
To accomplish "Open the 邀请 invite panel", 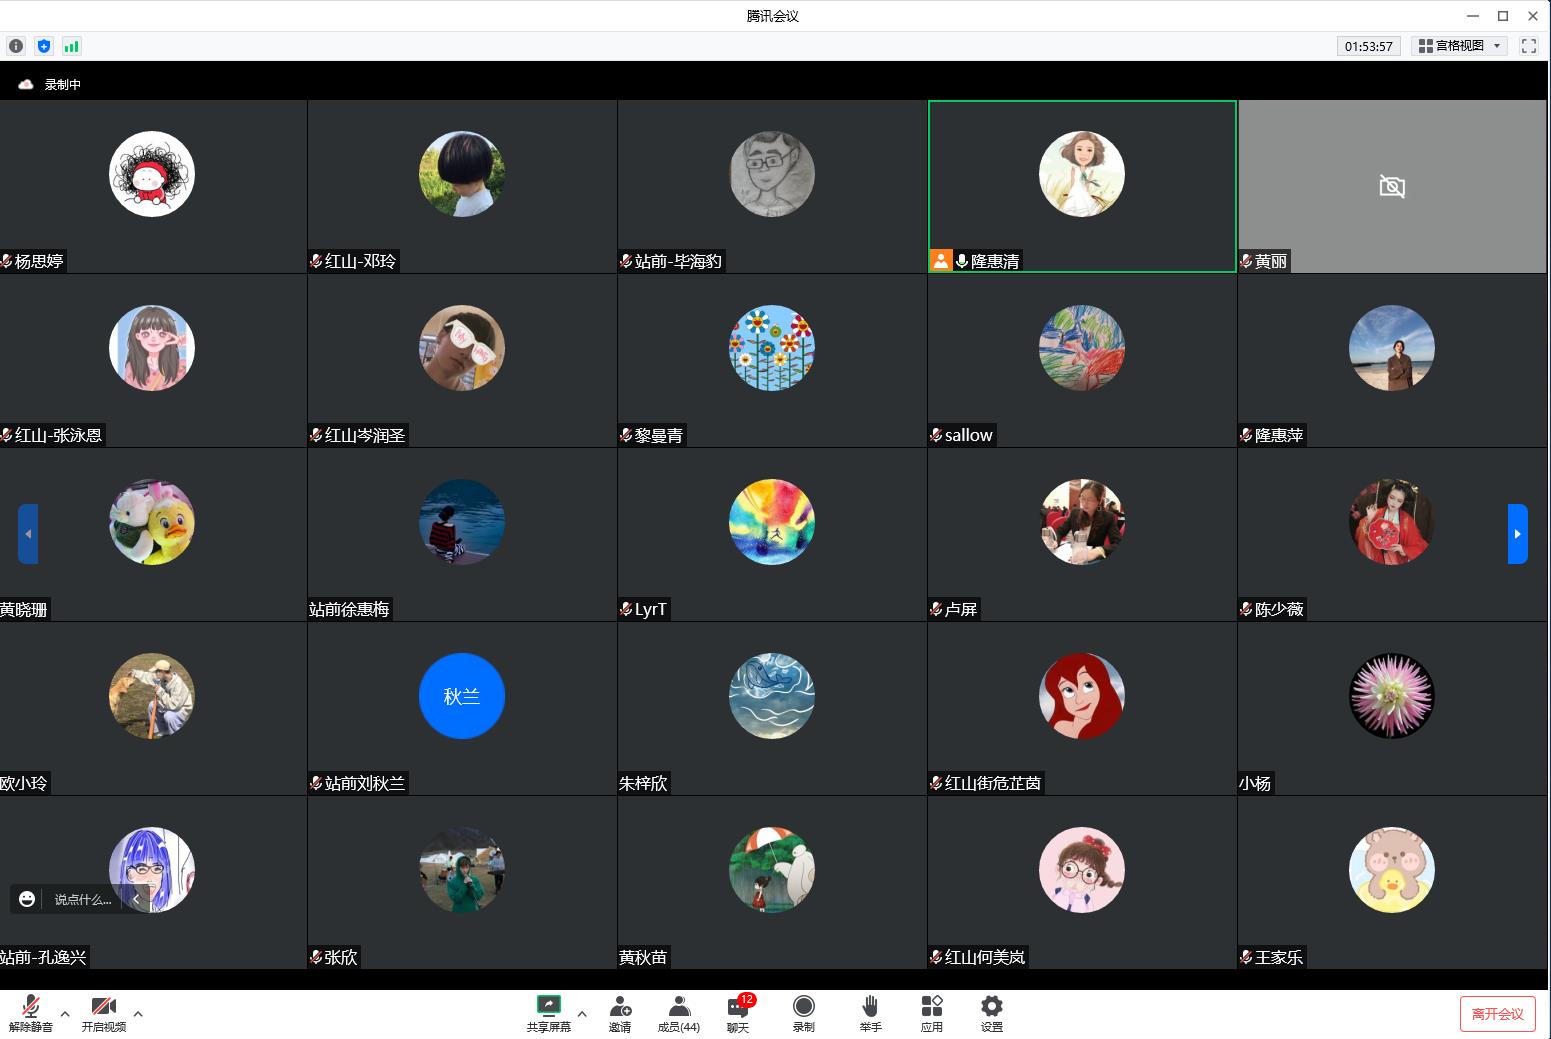I will click(620, 1013).
